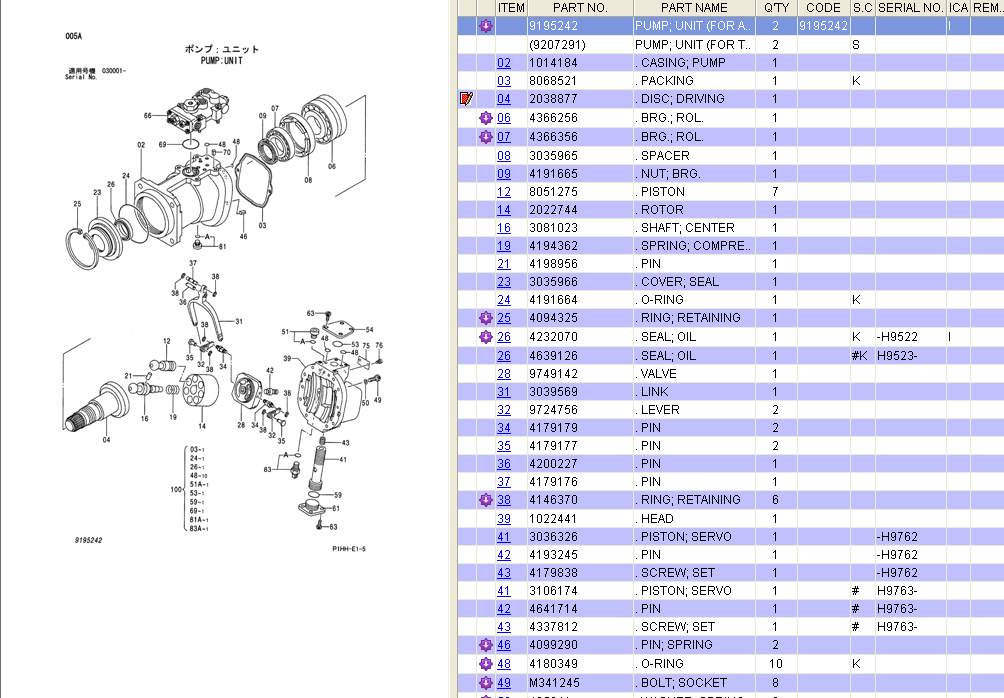Click the Q'TY column header
The height and width of the screenshot is (698, 1004).
tap(776, 8)
